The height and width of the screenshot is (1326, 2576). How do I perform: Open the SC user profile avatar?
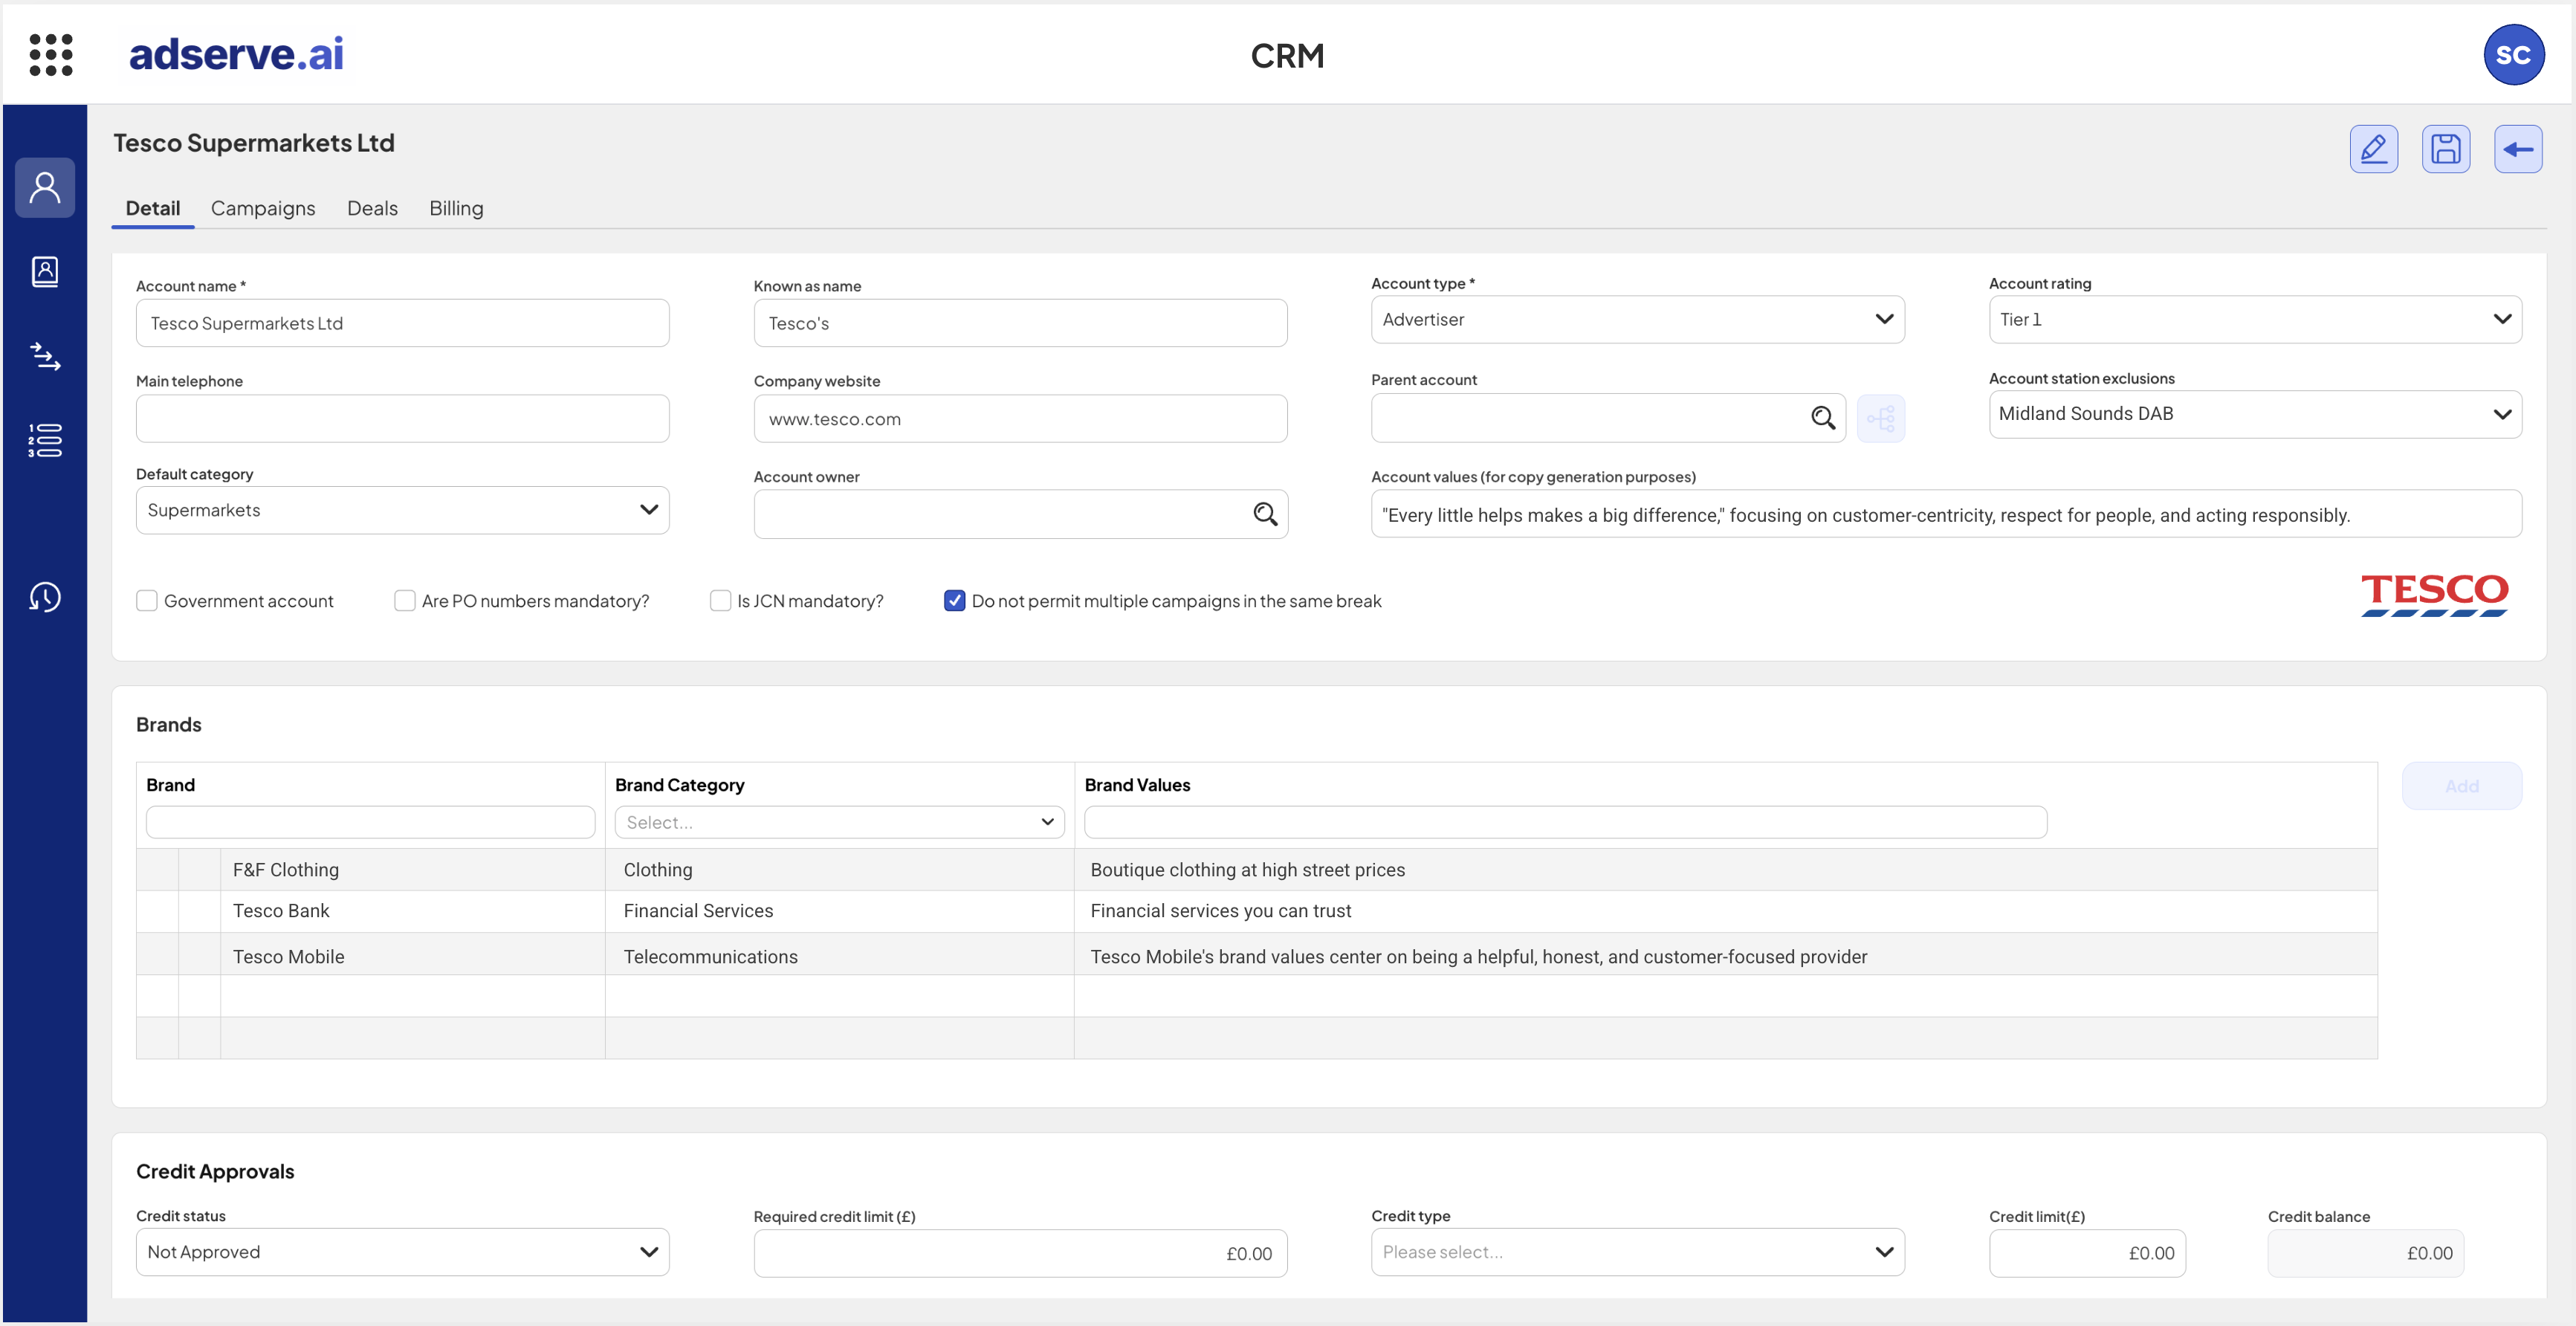(2513, 55)
